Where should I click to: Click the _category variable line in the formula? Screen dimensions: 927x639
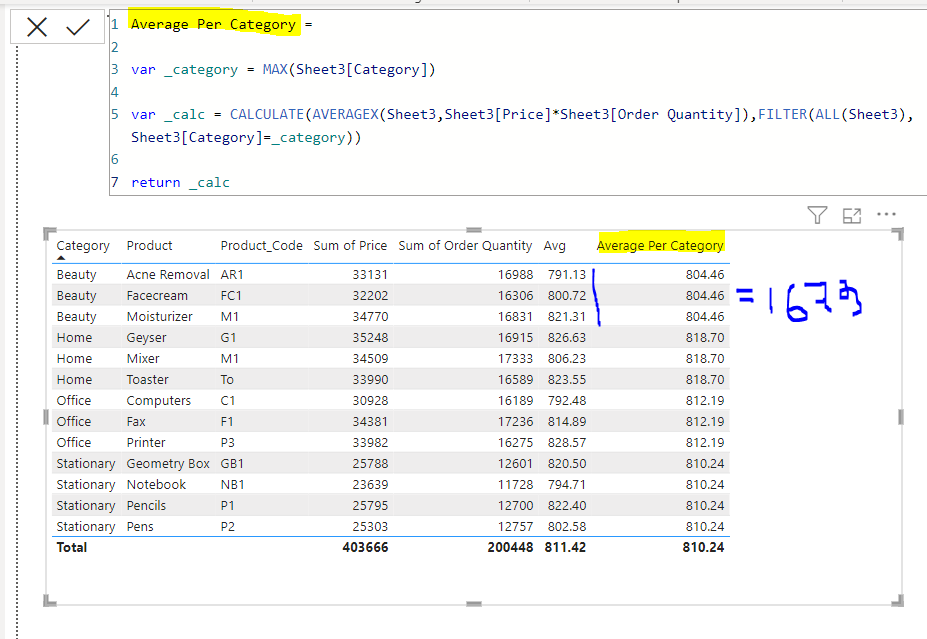click(283, 70)
